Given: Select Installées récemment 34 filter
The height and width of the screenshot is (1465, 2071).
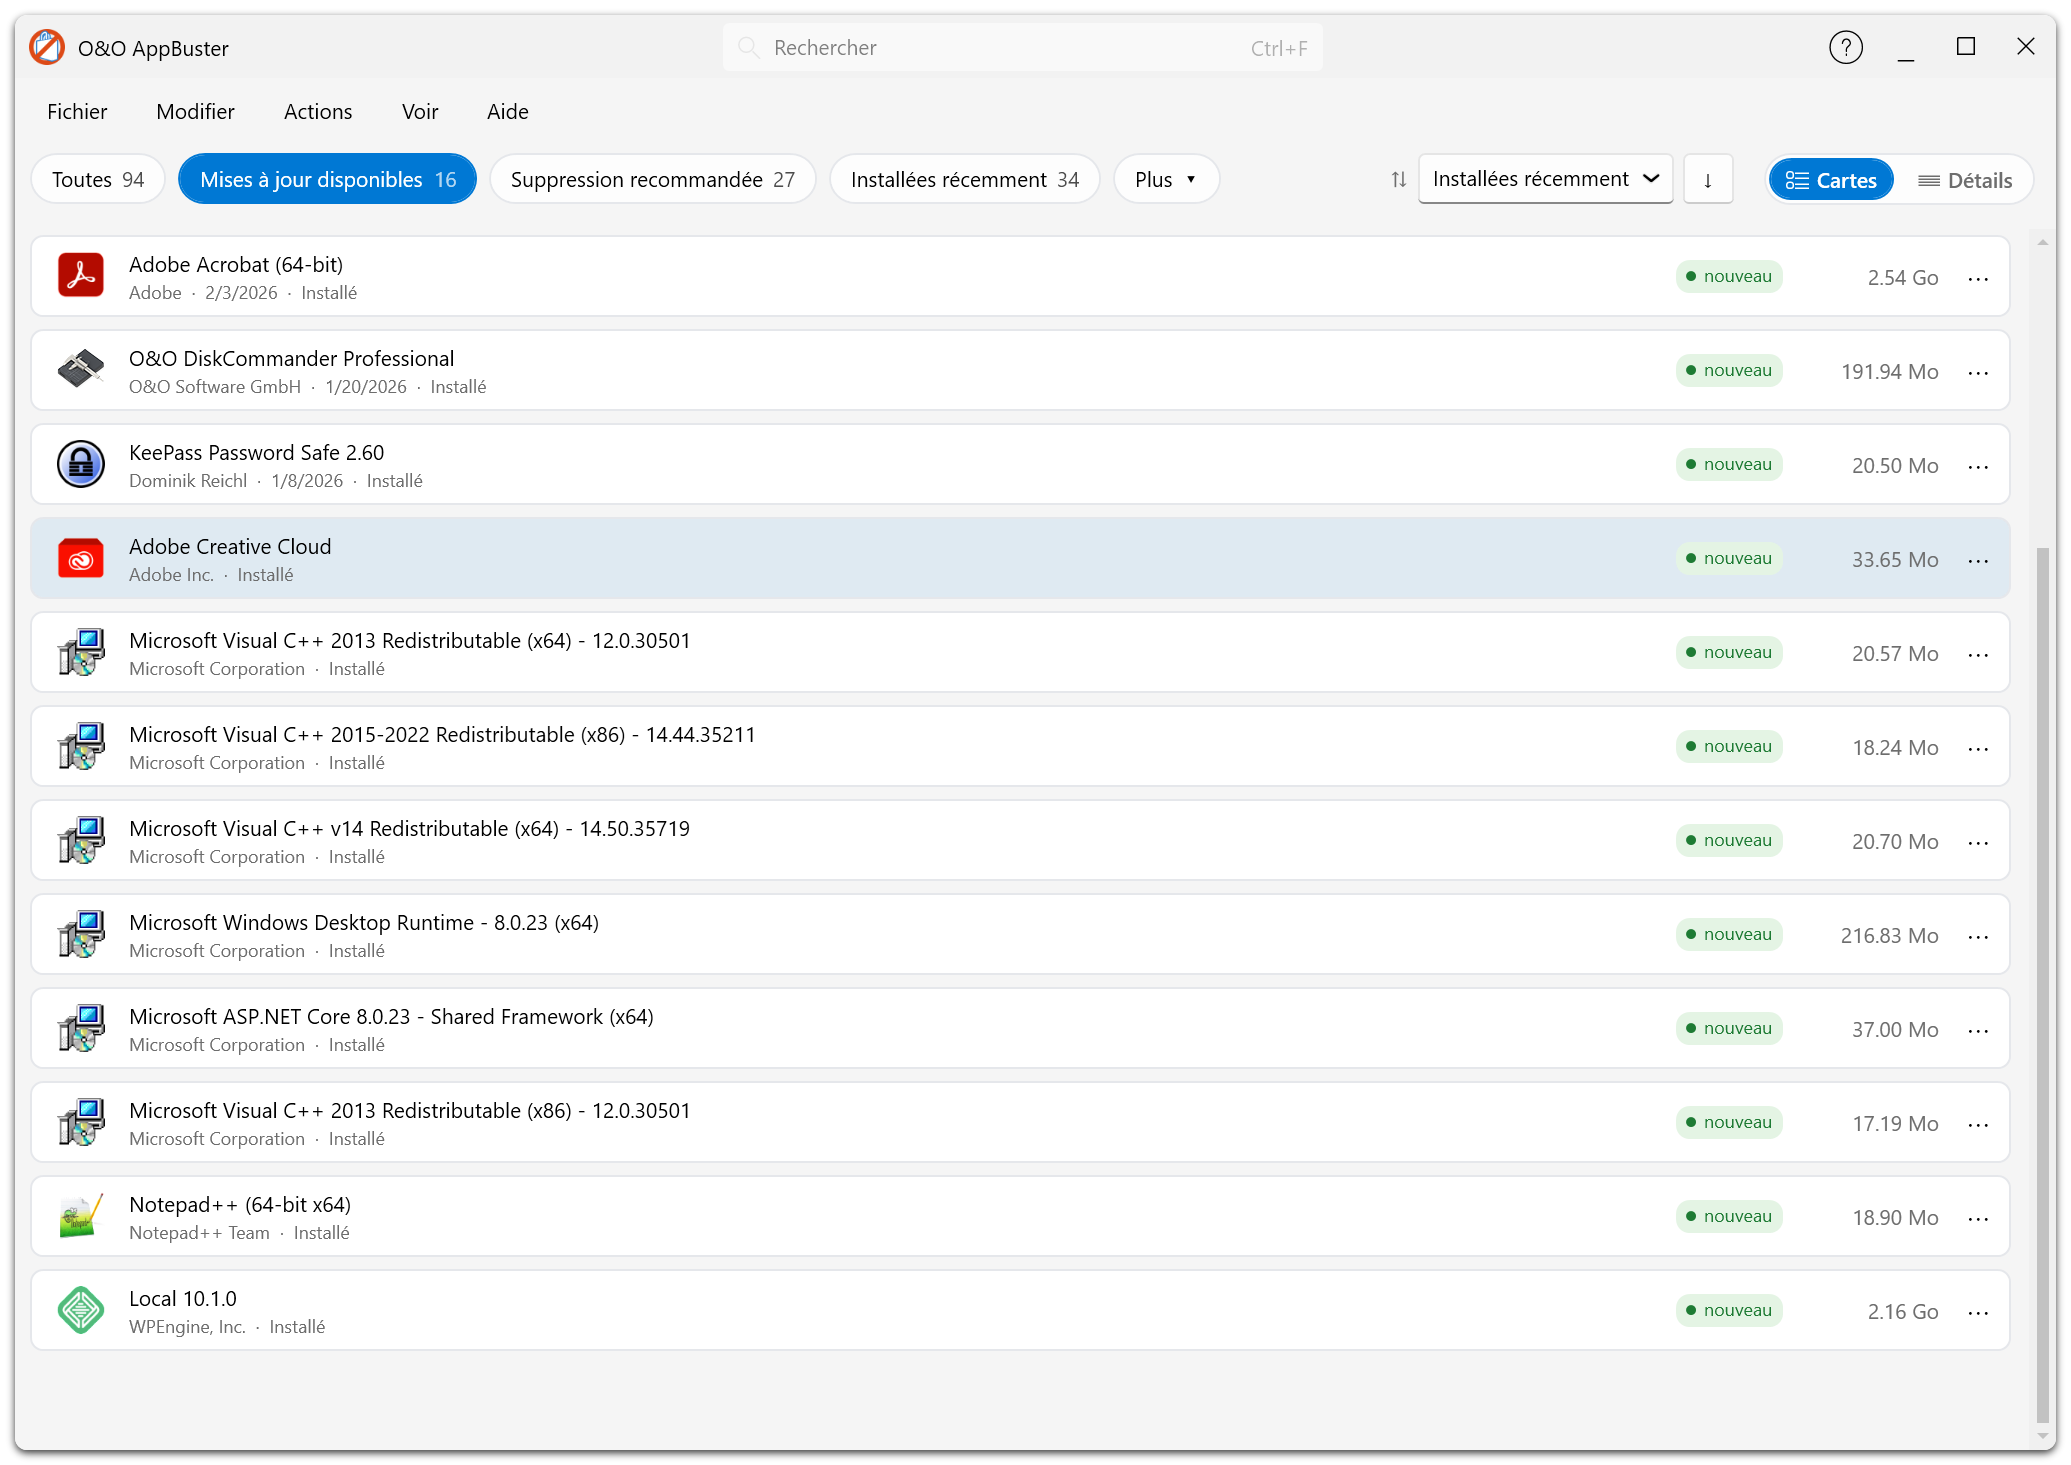Looking at the screenshot, I should click(x=964, y=179).
